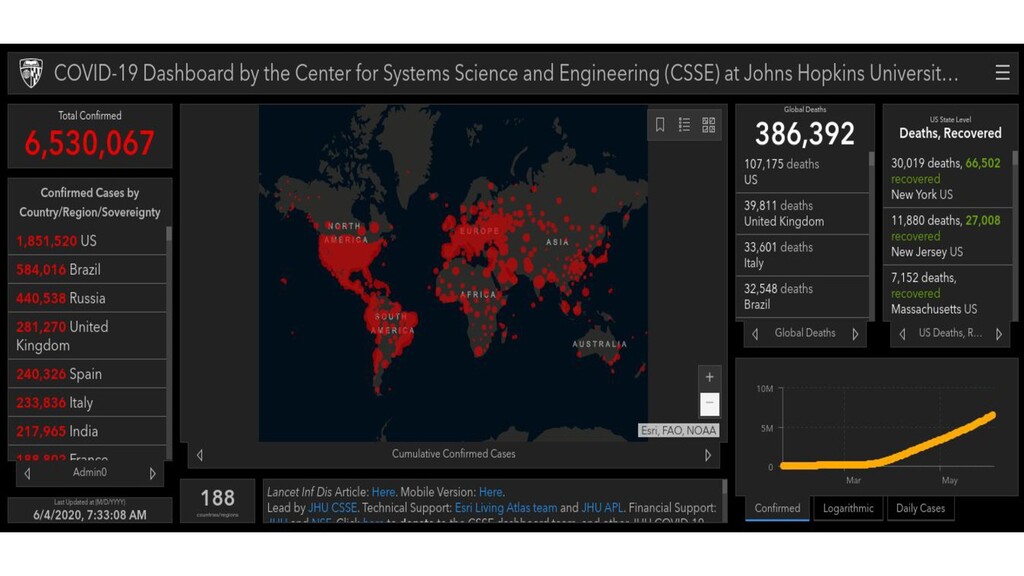Image resolution: width=1024 pixels, height=576 pixels.
Task: Click the Massachusetts US deaths entry
Action: tap(948, 293)
